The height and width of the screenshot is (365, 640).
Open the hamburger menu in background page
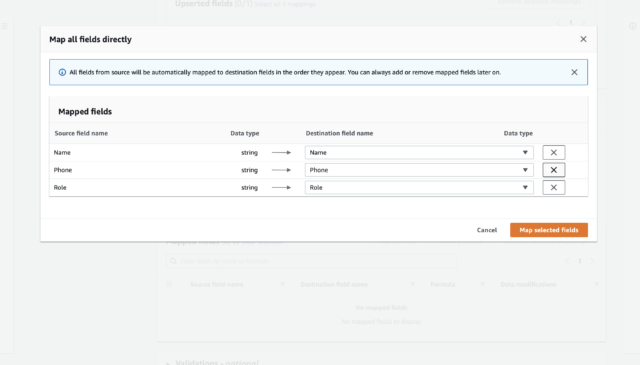(4, 26)
